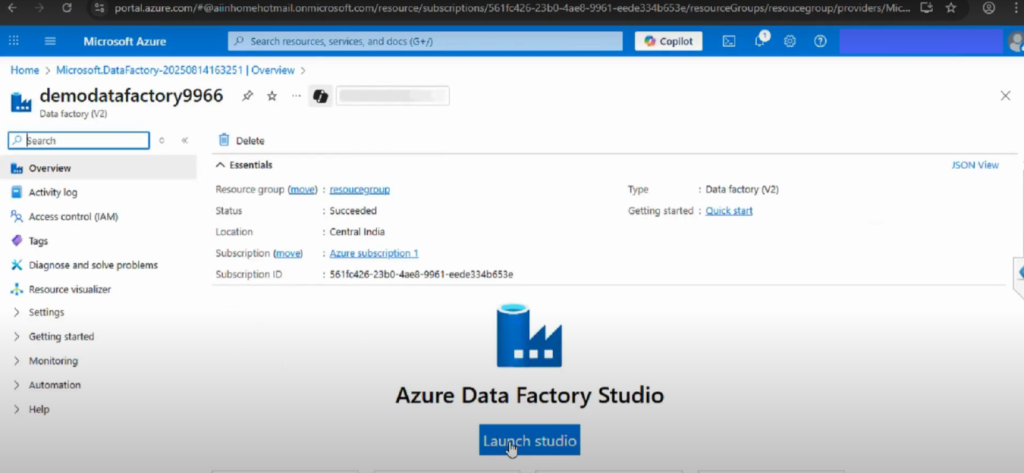Click the sidebar expand/collapse-all arrows beside search
This screenshot has height=473, width=1024.
pyautogui.click(x=161, y=140)
